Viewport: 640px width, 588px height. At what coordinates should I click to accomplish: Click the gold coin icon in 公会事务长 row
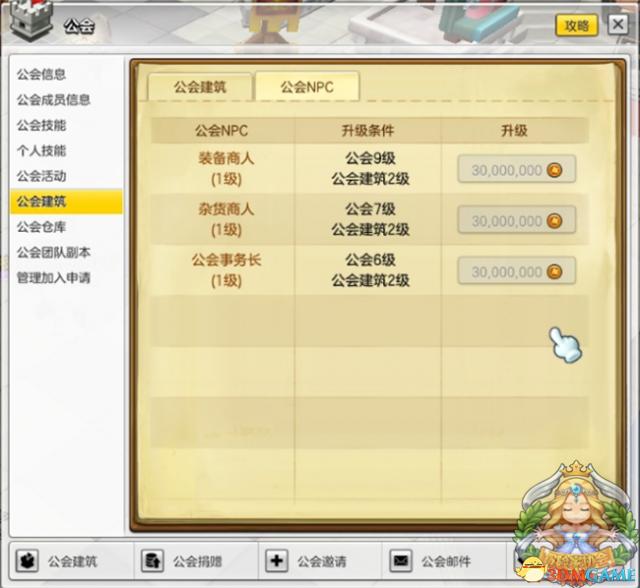tap(554, 271)
